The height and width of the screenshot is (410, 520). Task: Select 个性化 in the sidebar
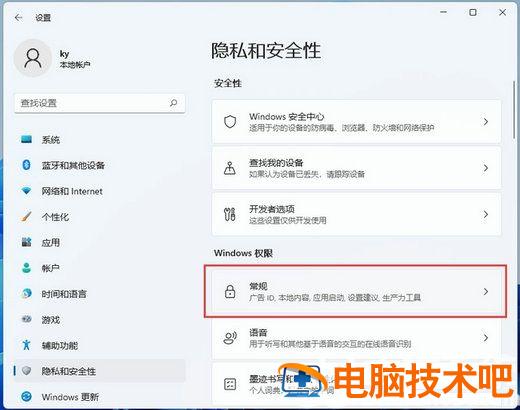100,217
